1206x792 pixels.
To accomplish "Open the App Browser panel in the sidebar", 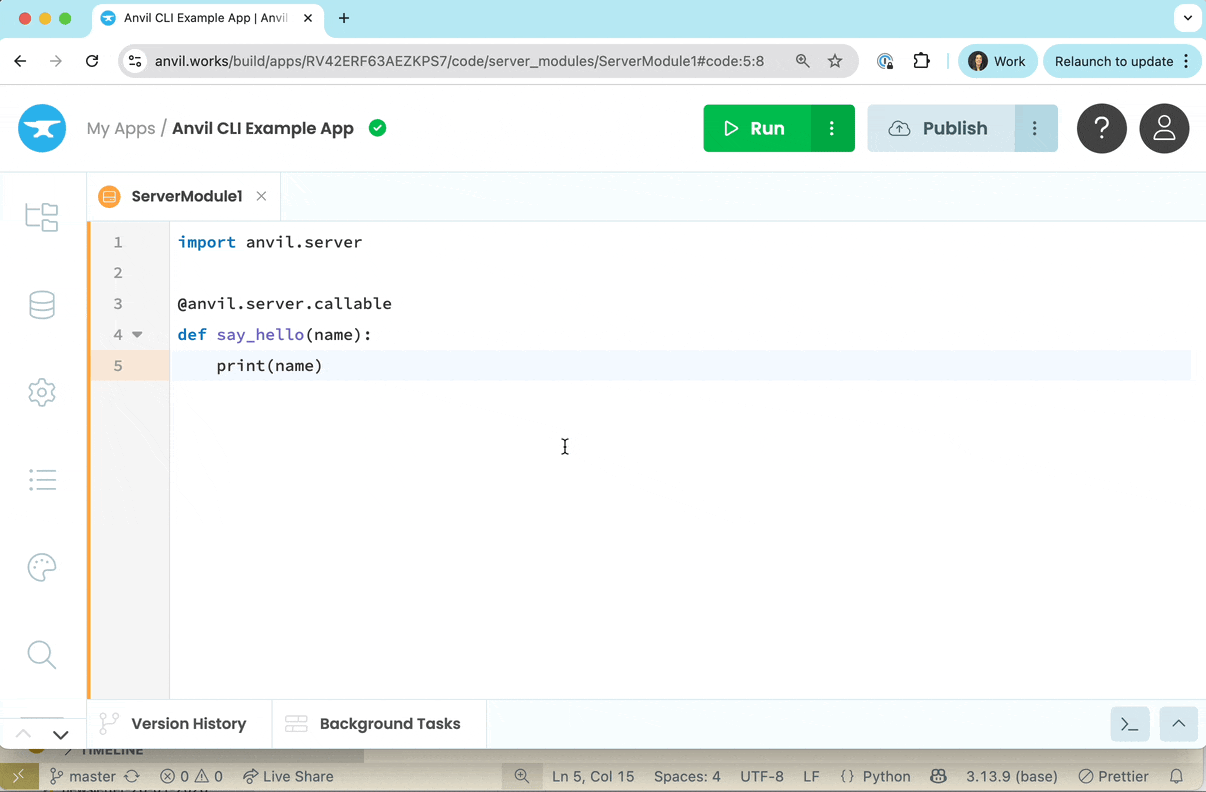I will (x=42, y=217).
